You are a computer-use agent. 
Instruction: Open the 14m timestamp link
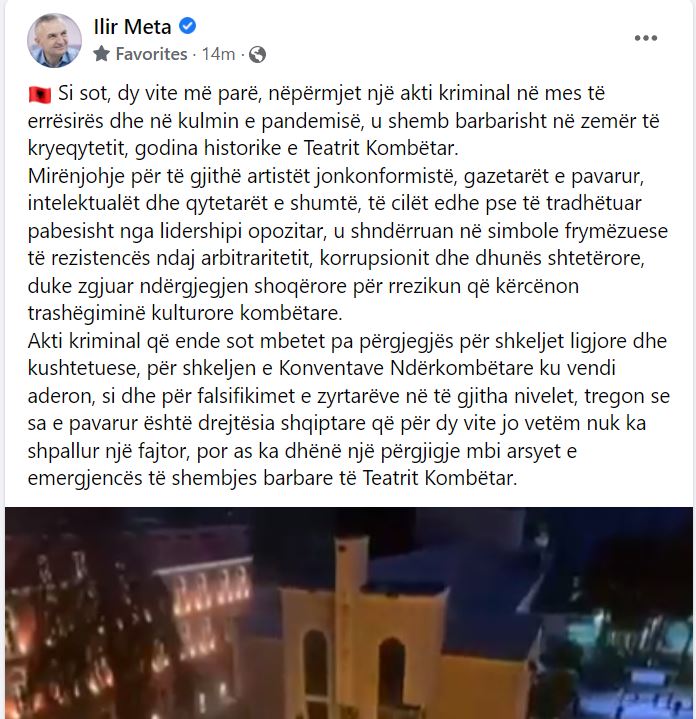(x=218, y=54)
